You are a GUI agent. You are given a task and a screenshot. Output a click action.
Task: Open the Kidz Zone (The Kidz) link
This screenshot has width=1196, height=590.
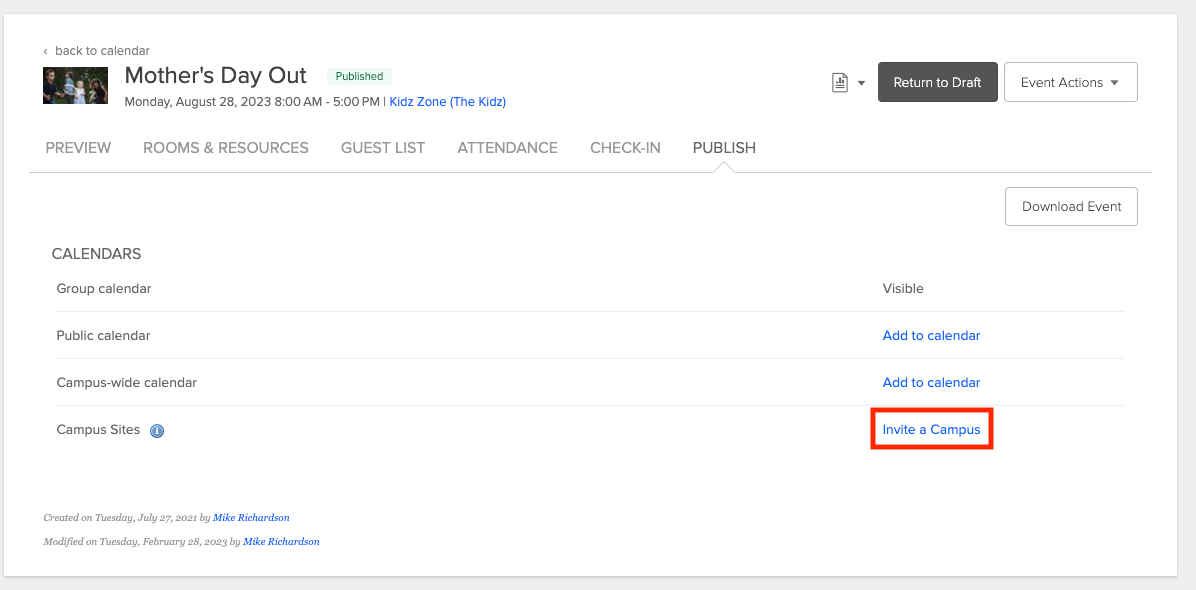tap(447, 102)
